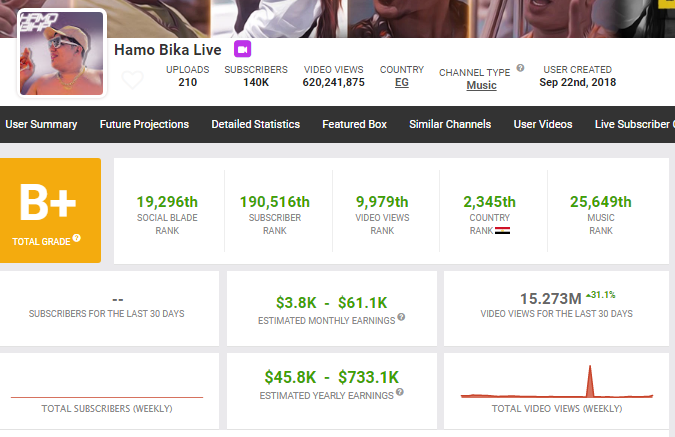Screen dimensions: 675x437
Task: Click the Music channel type link
Action: tap(481, 86)
